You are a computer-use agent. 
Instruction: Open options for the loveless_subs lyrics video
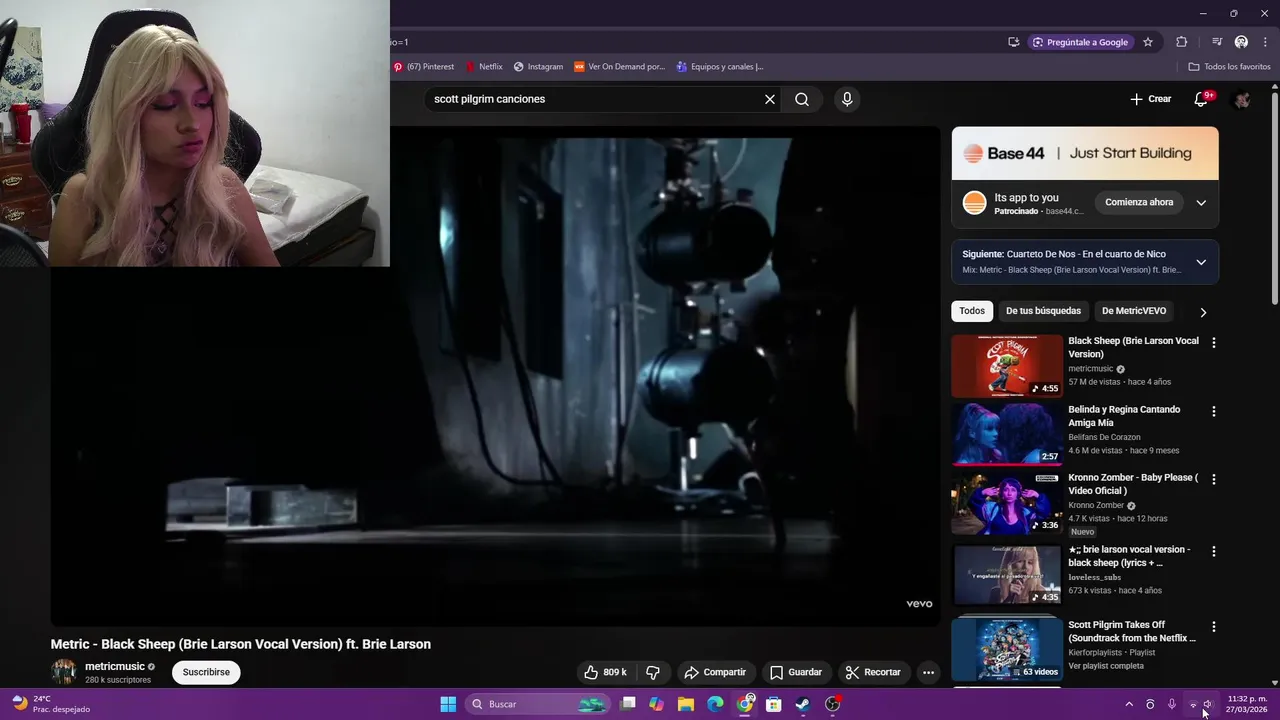tap(1214, 551)
